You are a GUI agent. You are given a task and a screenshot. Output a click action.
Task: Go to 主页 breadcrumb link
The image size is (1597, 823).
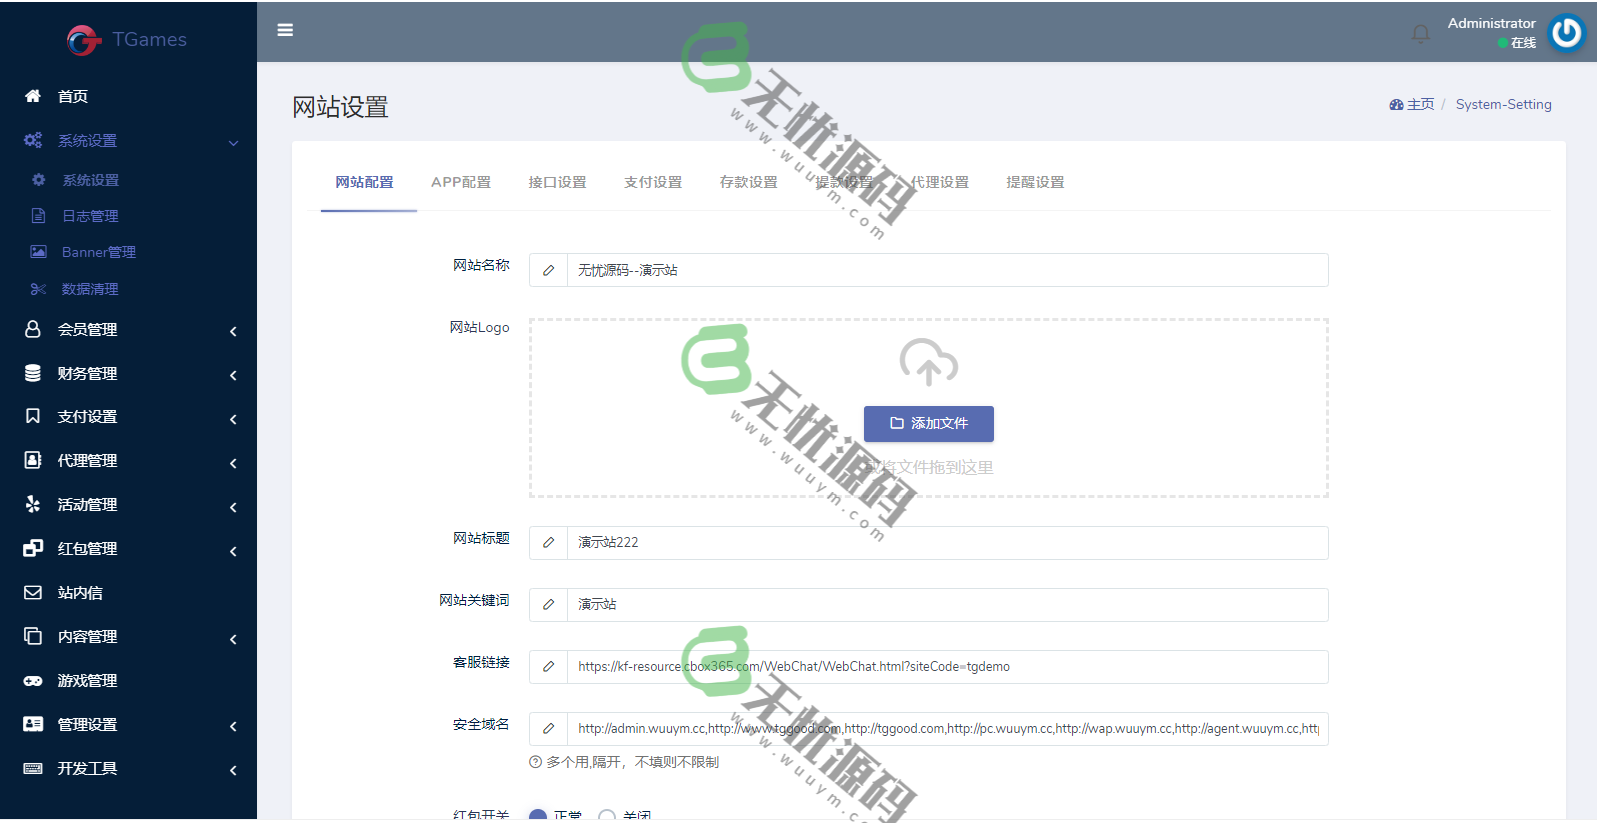coord(1420,104)
